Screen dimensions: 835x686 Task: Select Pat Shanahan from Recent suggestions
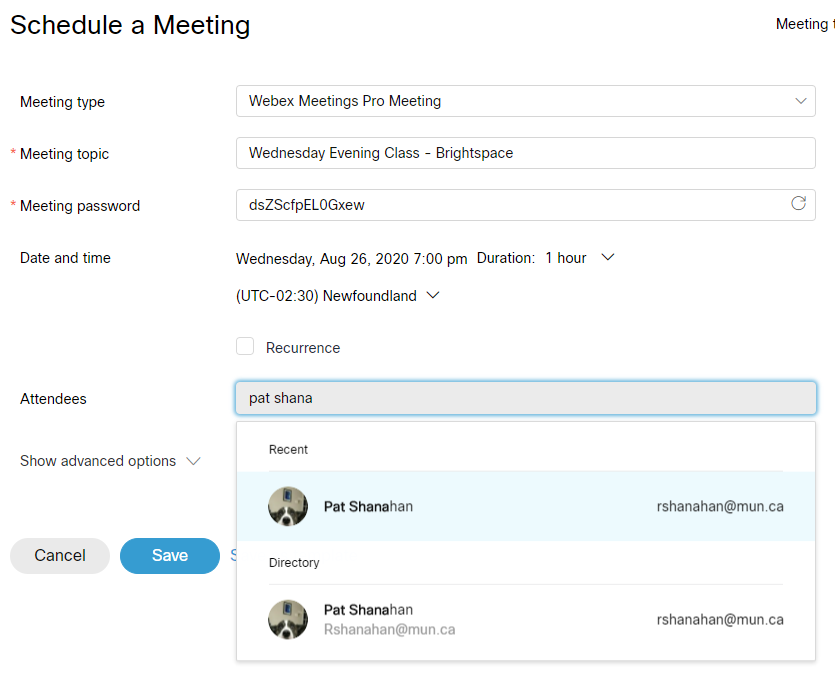(526, 507)
